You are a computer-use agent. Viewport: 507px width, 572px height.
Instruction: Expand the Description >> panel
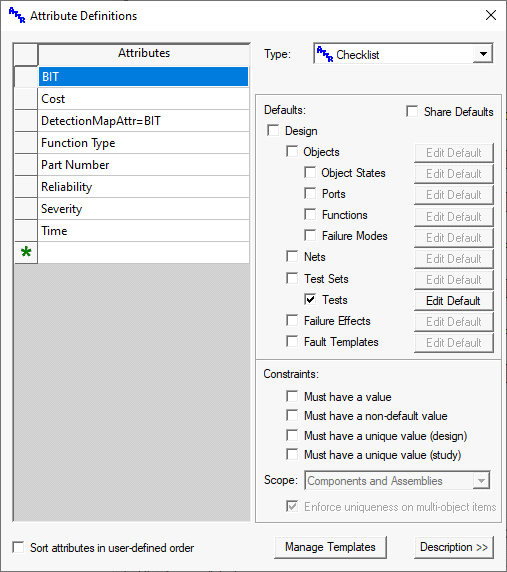tap(454, 547)
